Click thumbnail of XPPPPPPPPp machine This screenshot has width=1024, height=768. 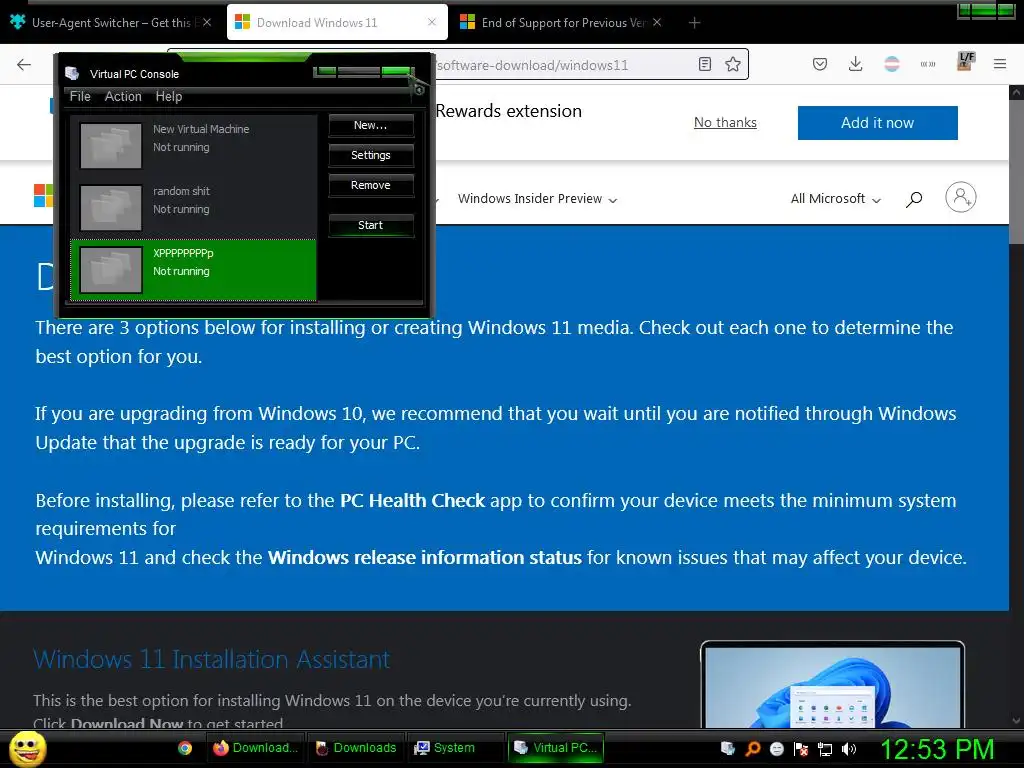[x=110, y=270]
